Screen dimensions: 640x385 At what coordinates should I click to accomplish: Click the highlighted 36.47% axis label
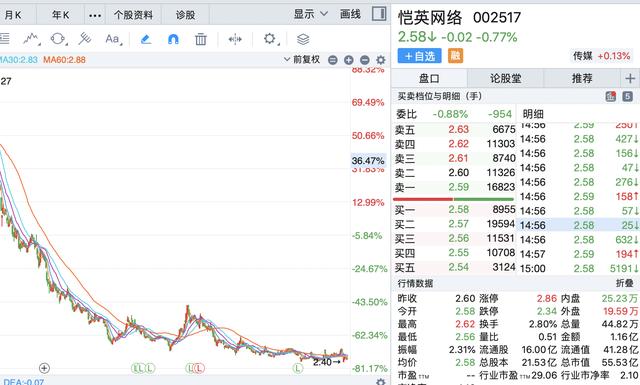tap(368, 160)
